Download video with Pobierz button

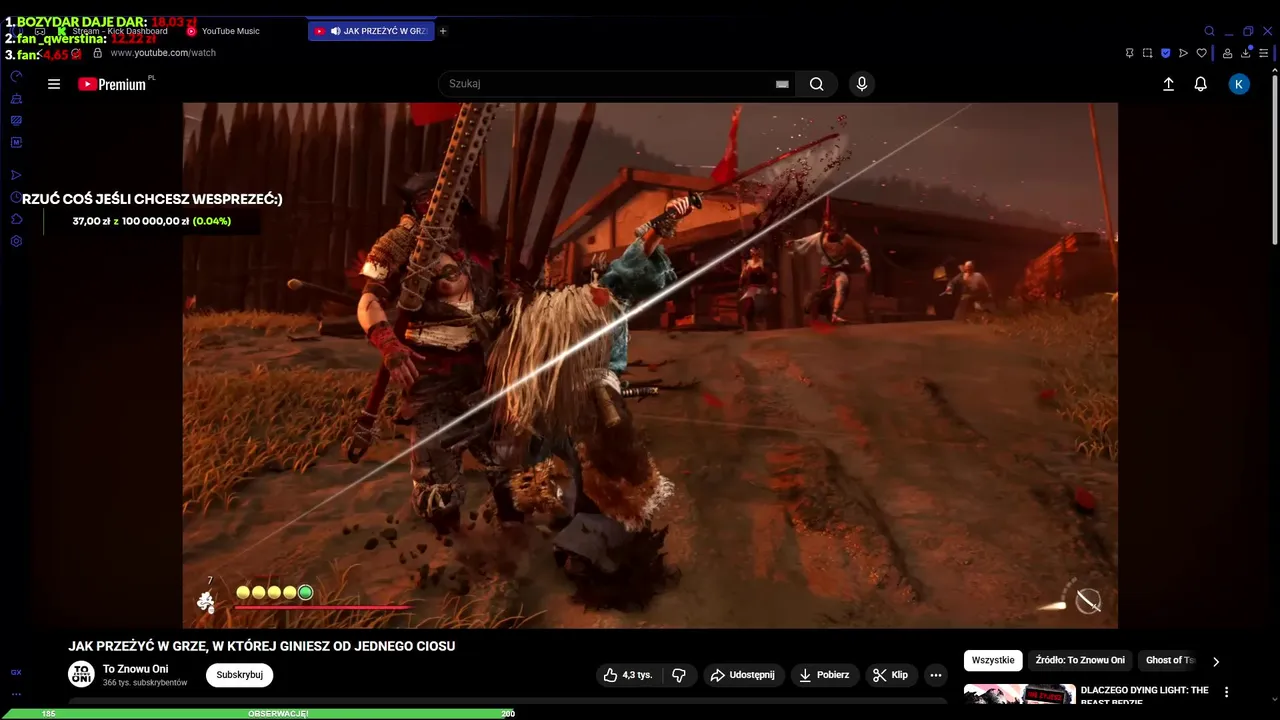(824, 675)
